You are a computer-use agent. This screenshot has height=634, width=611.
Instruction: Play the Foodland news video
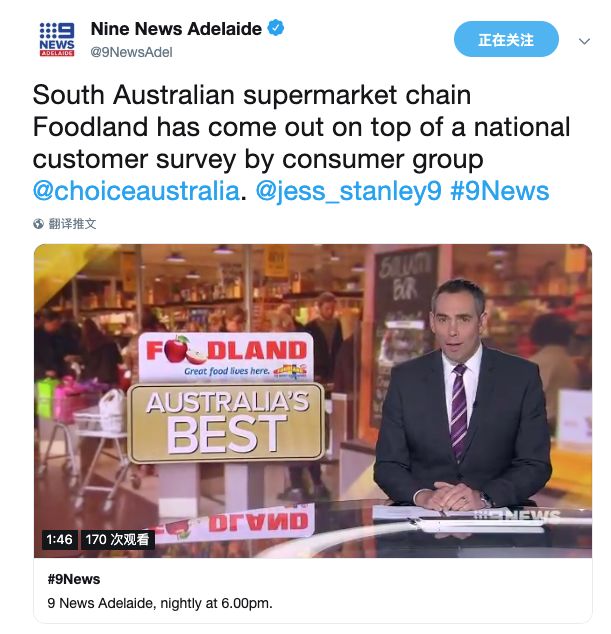click(313, 401)
